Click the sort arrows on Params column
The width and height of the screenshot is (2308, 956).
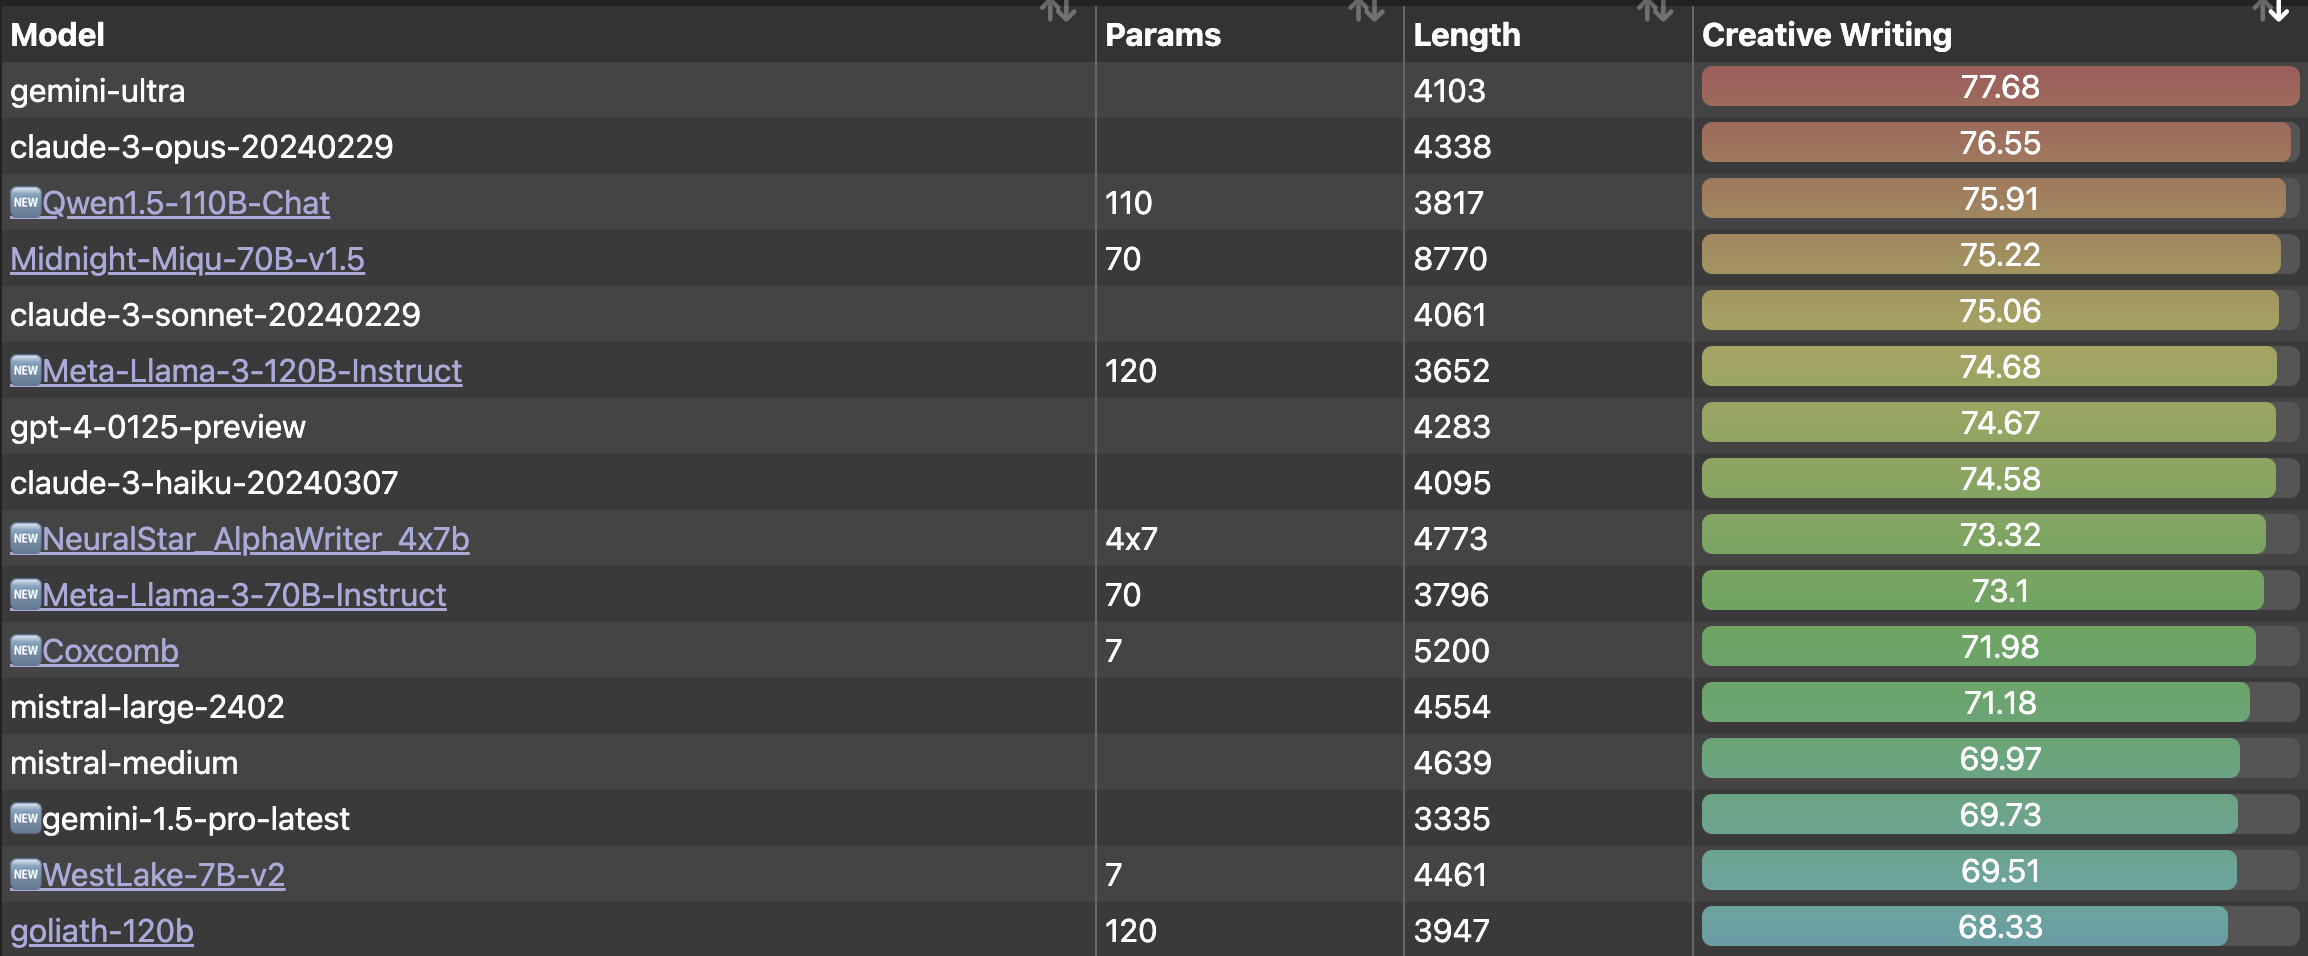pos(1366,12)
